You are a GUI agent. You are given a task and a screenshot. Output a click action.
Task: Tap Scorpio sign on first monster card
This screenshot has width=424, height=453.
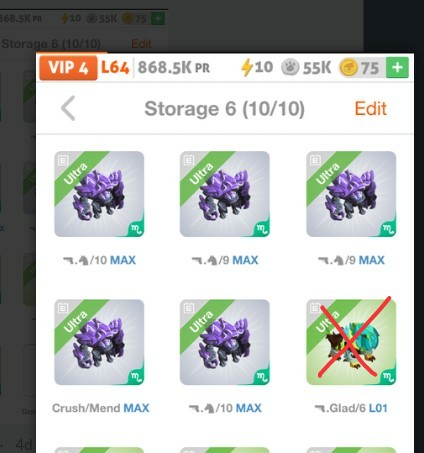click(137, 229)
